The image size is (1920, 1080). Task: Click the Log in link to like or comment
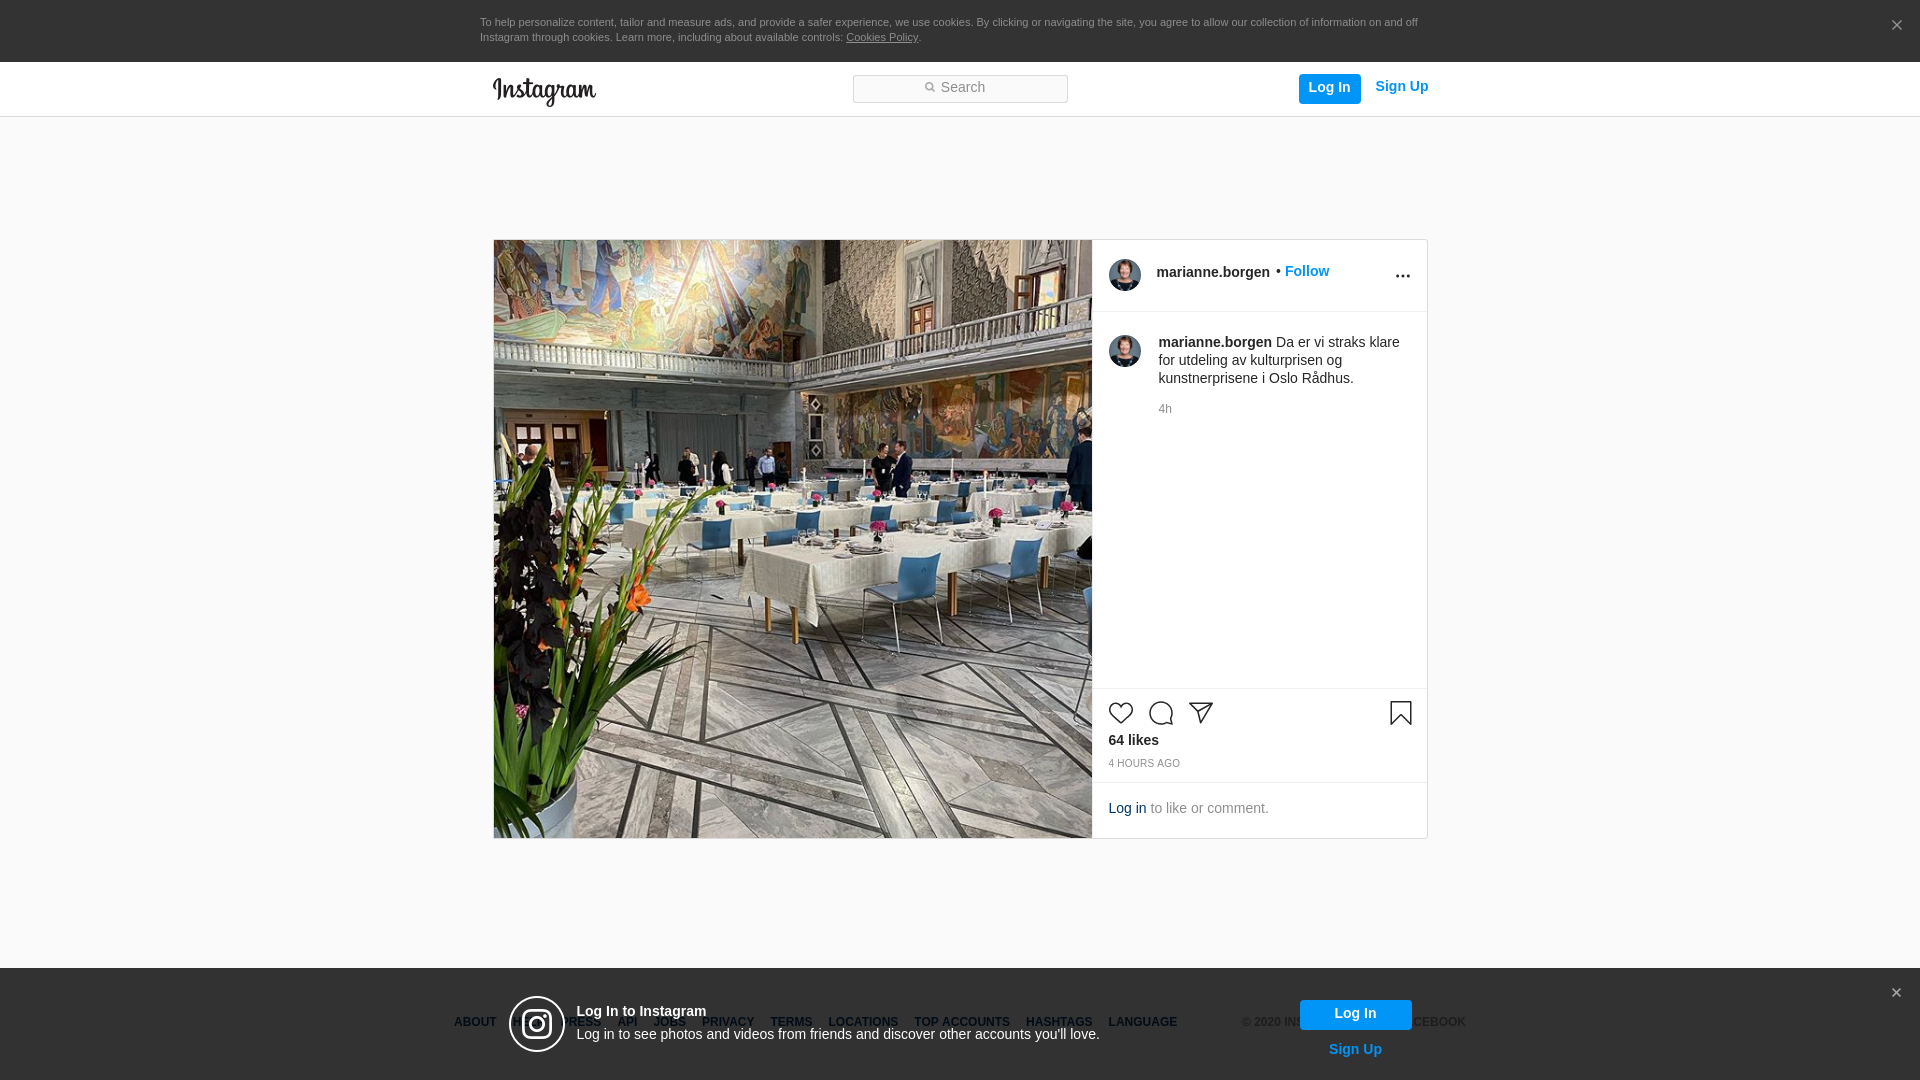click(x=1127, y=808)
